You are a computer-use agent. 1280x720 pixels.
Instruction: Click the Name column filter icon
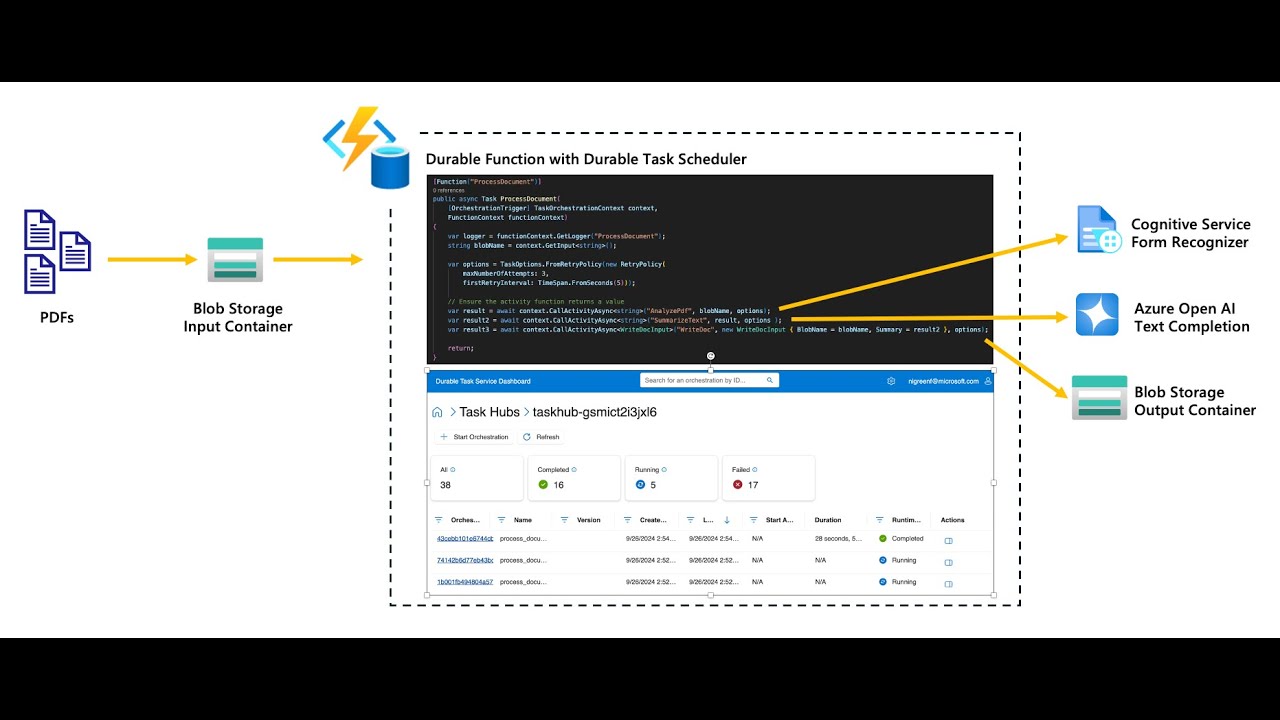click(502, 520)
